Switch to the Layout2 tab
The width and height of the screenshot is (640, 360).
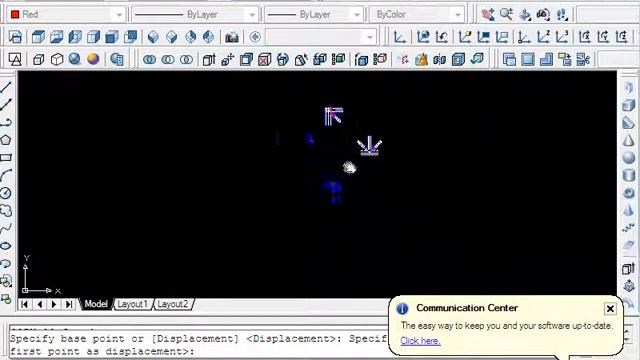tap(173, 304)
